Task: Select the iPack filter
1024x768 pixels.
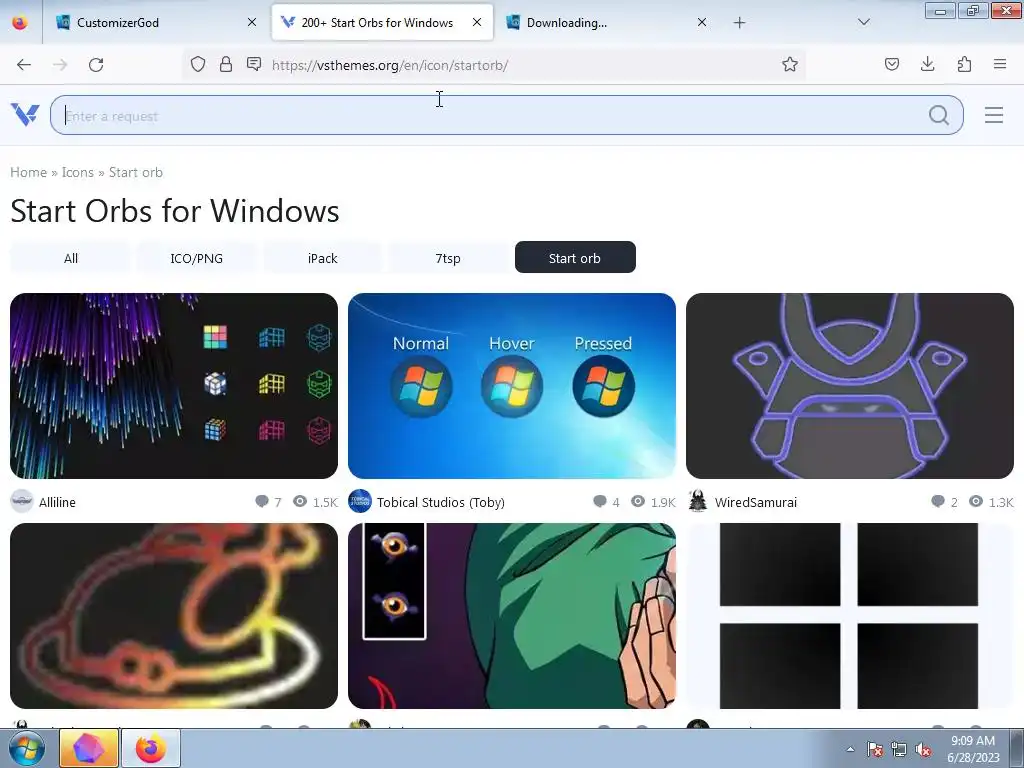Action: (x=323, y=258)
